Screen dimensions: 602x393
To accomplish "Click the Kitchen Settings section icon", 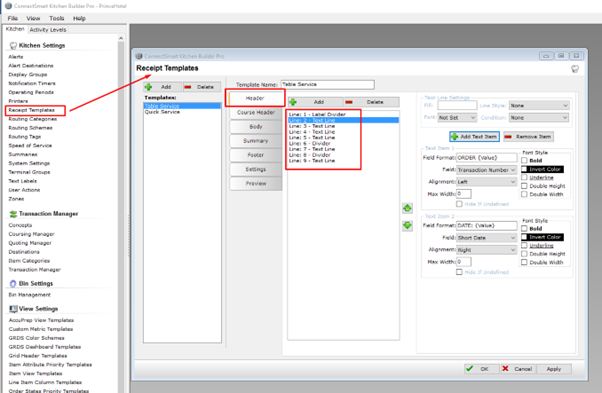I will point(13,46).
